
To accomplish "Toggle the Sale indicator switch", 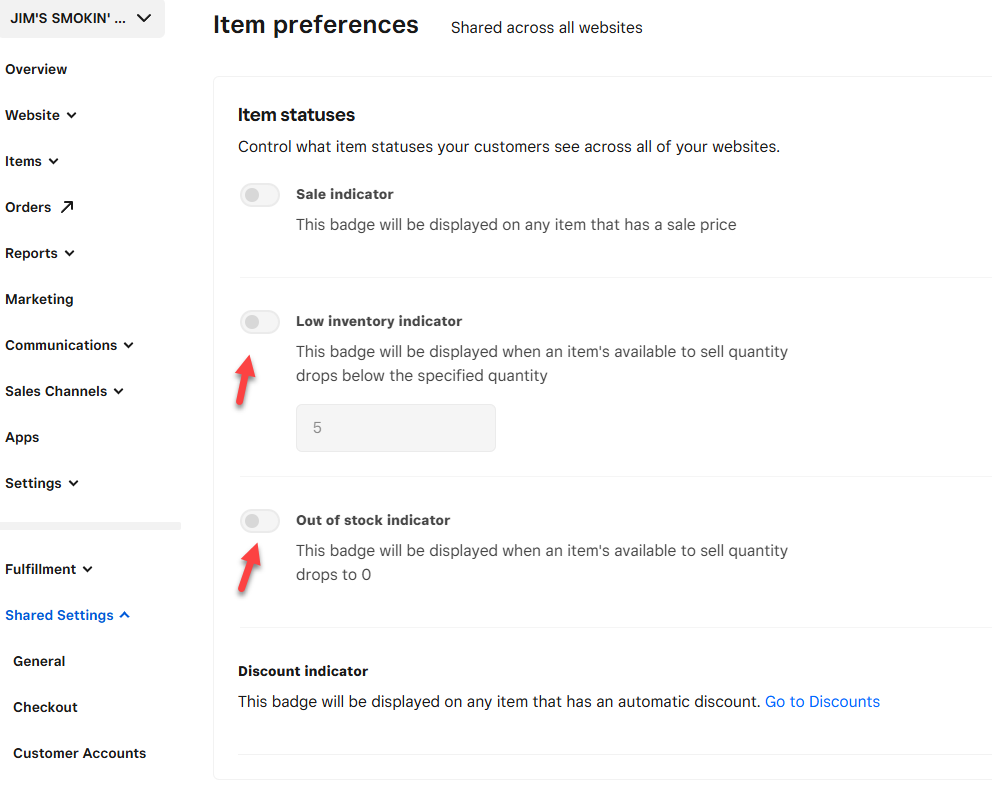I will pos(260,195).
